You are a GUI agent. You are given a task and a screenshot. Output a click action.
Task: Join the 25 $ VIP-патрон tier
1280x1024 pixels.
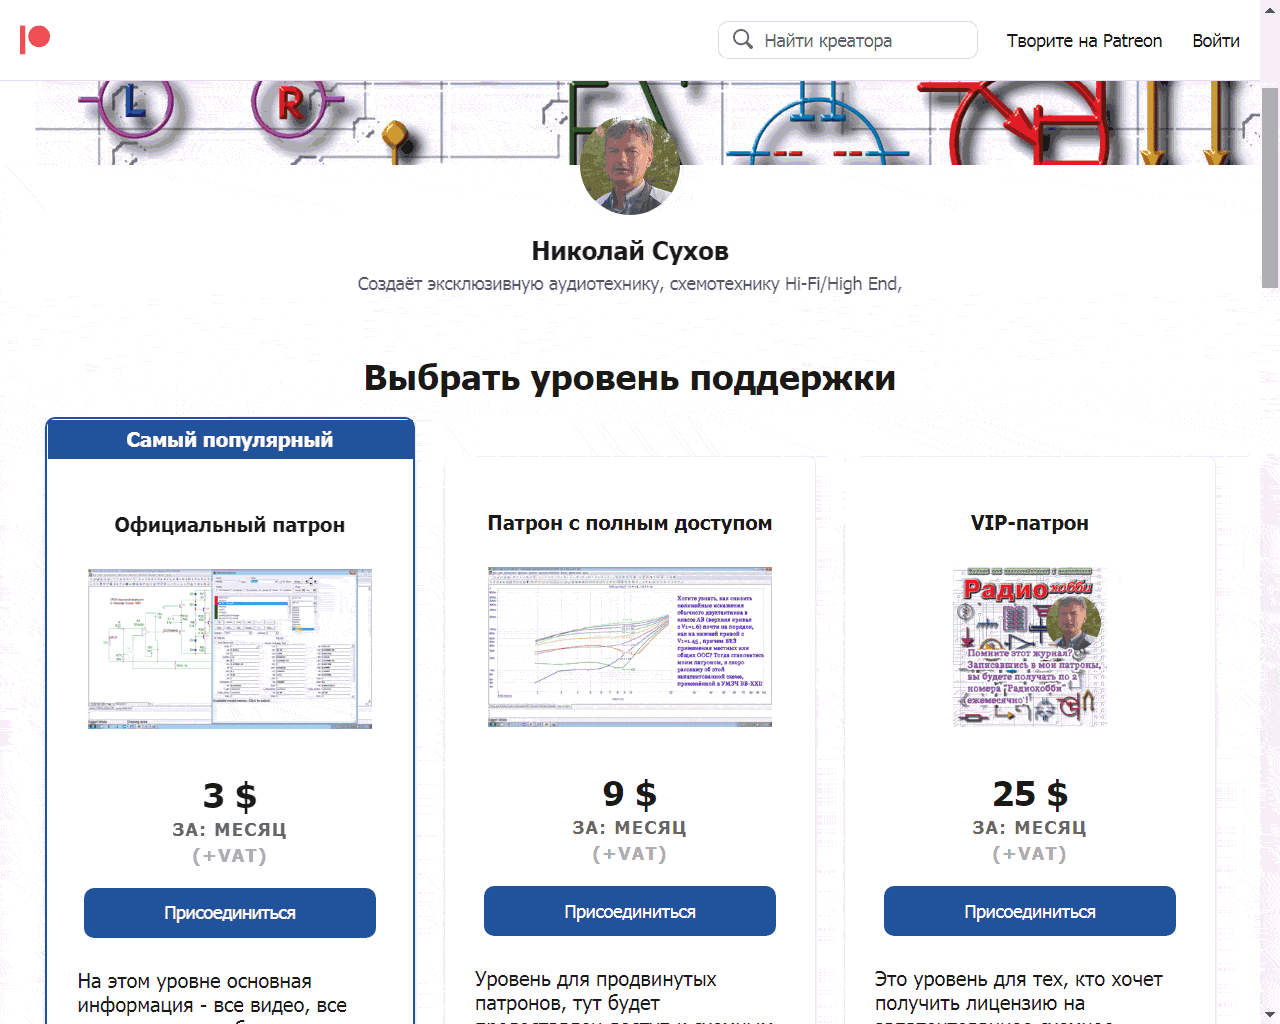click(1030, 911)
